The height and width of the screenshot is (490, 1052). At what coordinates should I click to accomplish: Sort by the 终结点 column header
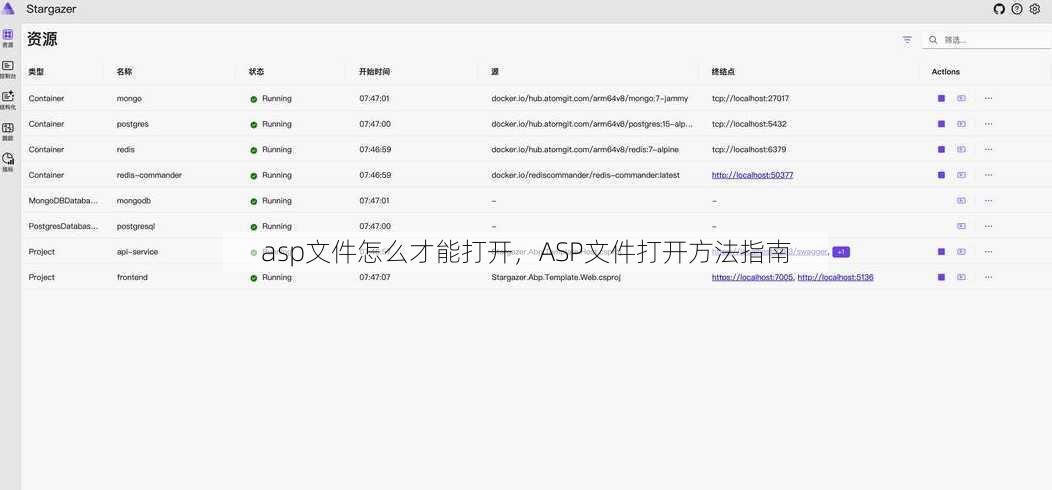click(723, 71)
